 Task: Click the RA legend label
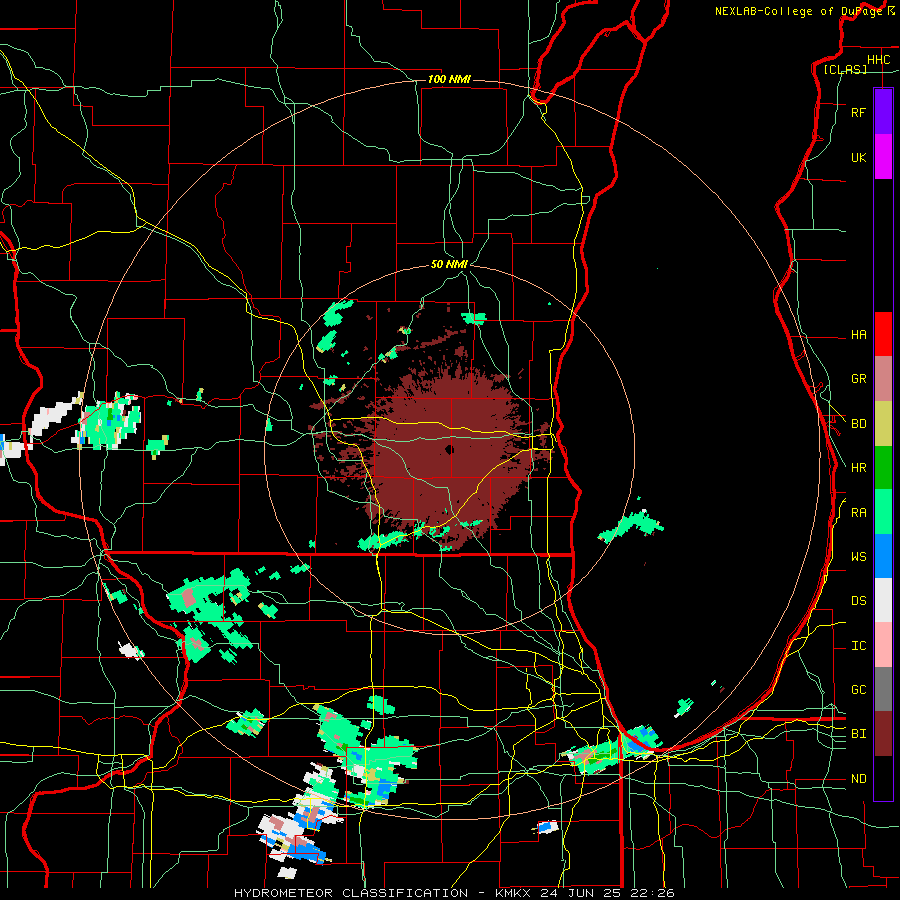click(x=858, y=513)
